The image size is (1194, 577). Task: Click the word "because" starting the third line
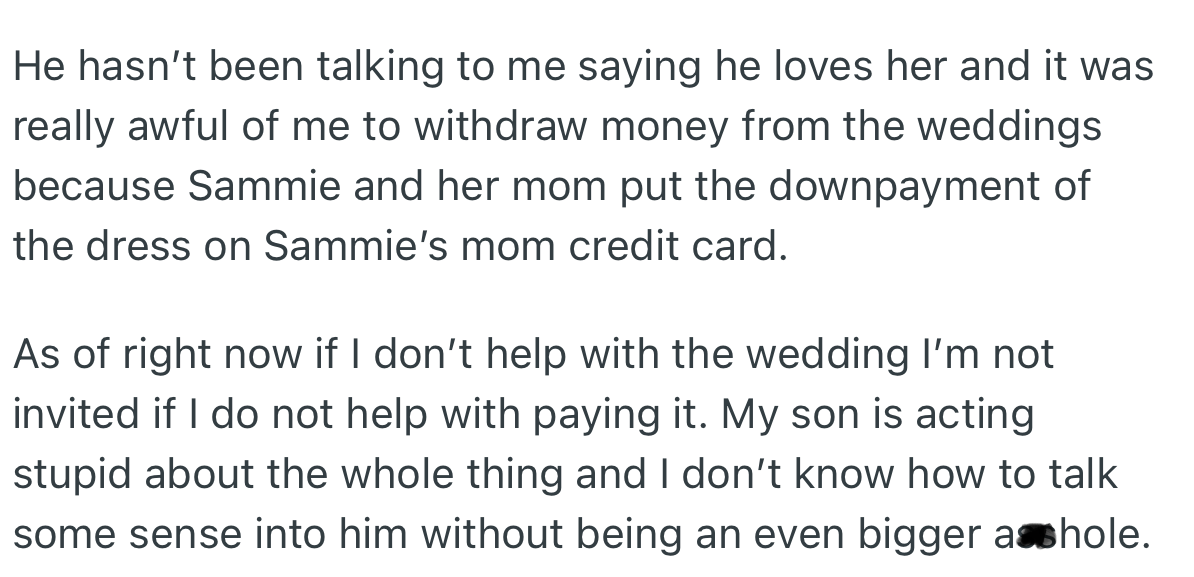click(x=94, y=186)
